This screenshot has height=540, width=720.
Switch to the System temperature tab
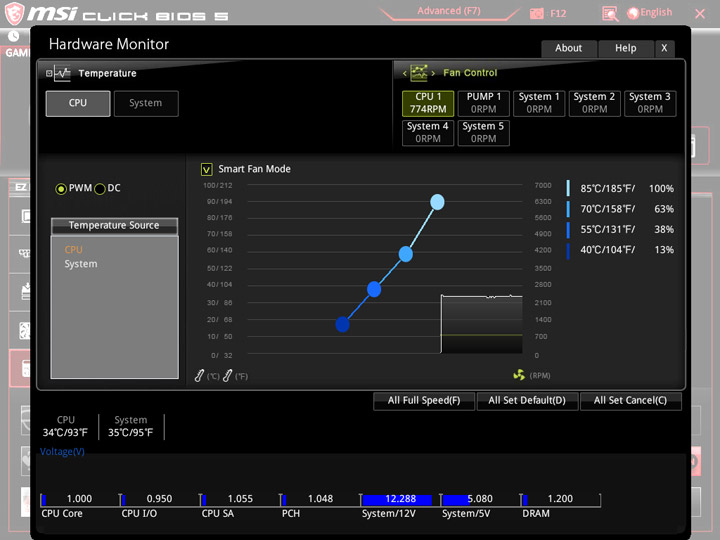tap(146, 103)
